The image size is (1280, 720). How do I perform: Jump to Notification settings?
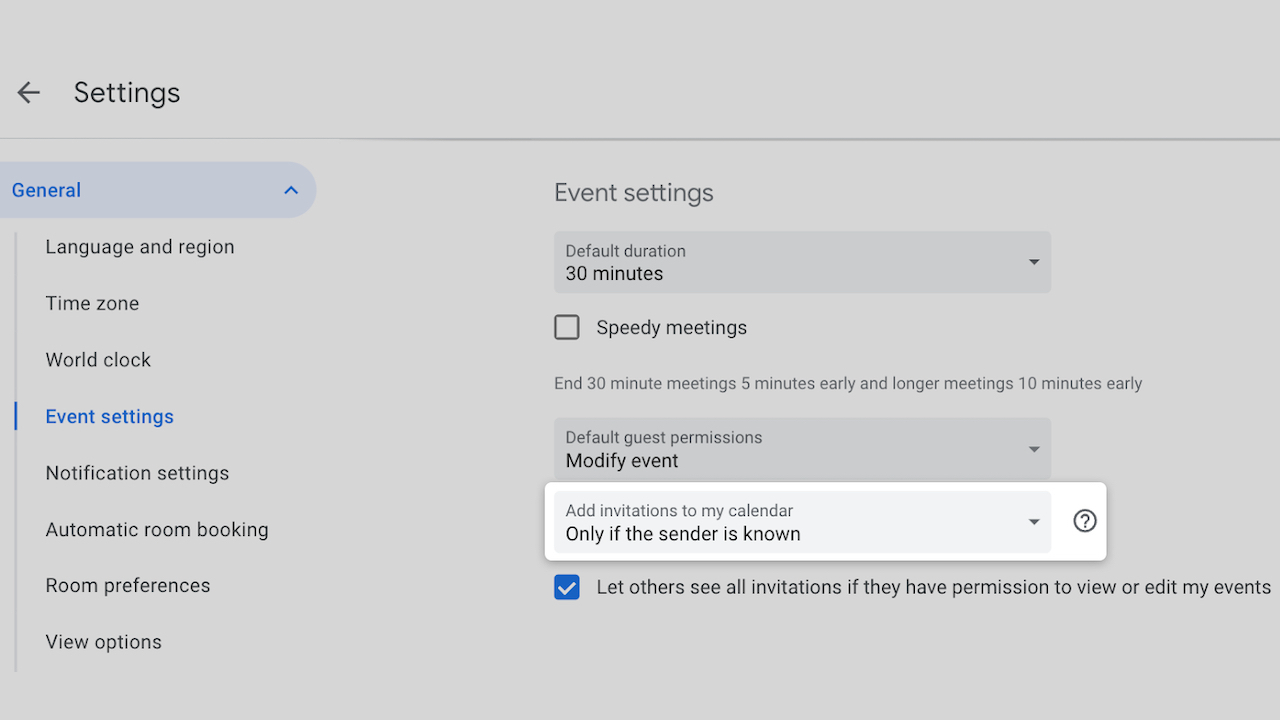click(x=137, y=473)
